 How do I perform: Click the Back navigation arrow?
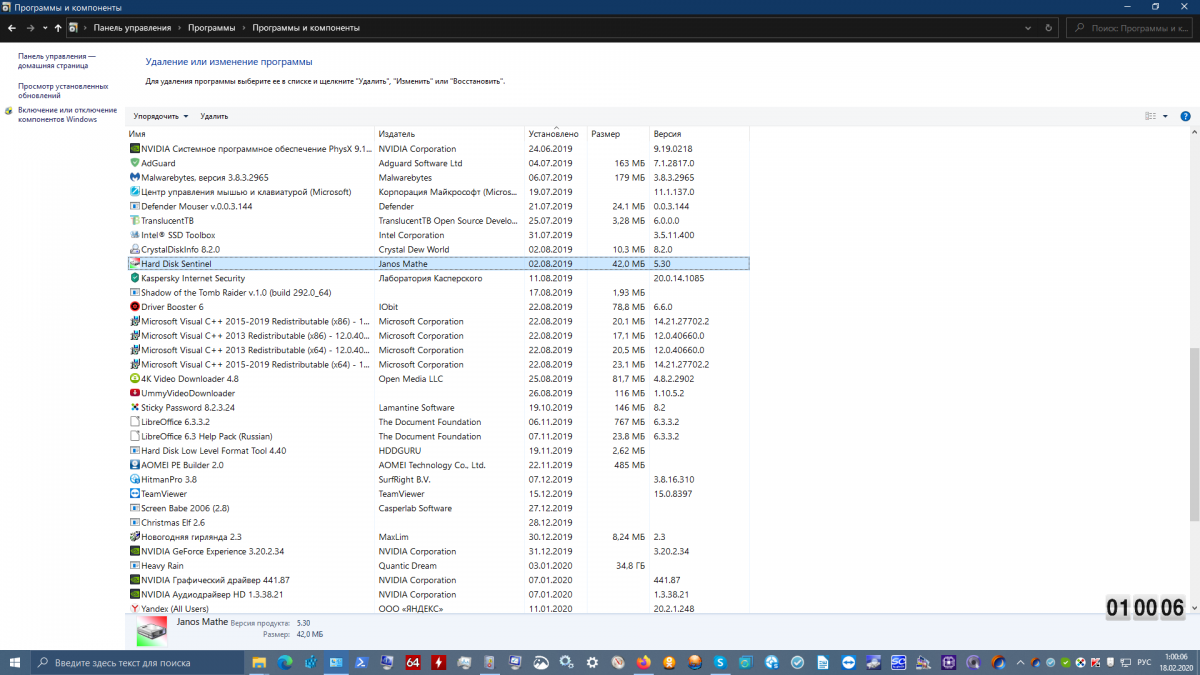click(11, 28)
